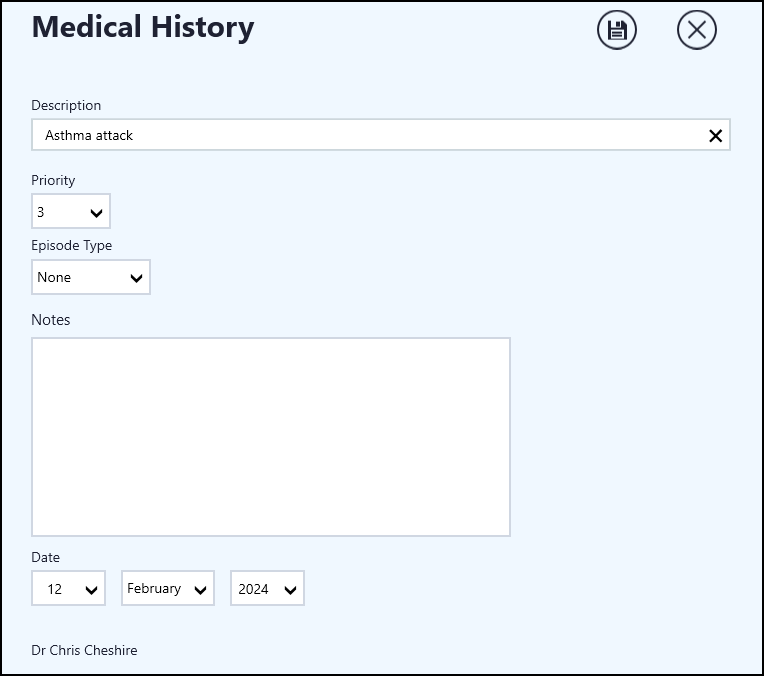Click the chevron arrow beside None
This screenshot has width=764, height=676.
click(x=137, y=279)
